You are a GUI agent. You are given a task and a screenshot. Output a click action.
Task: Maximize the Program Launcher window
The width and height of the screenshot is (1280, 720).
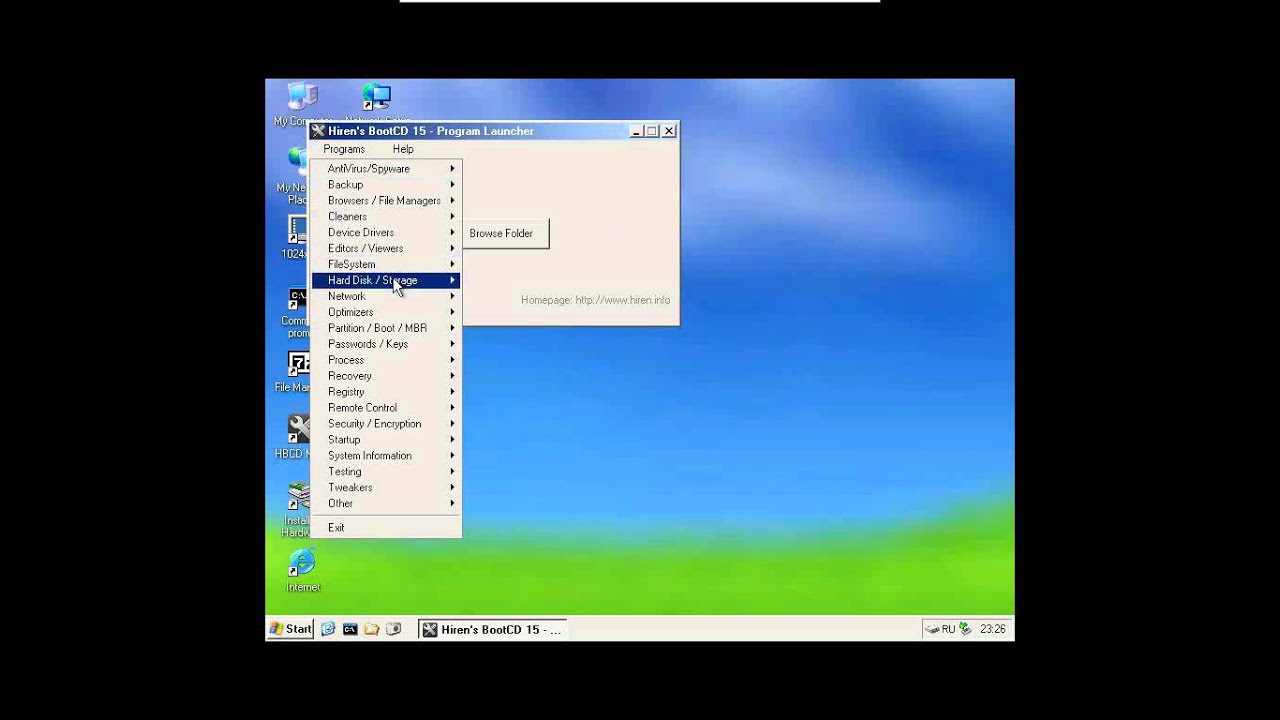[x=652, y=131]
